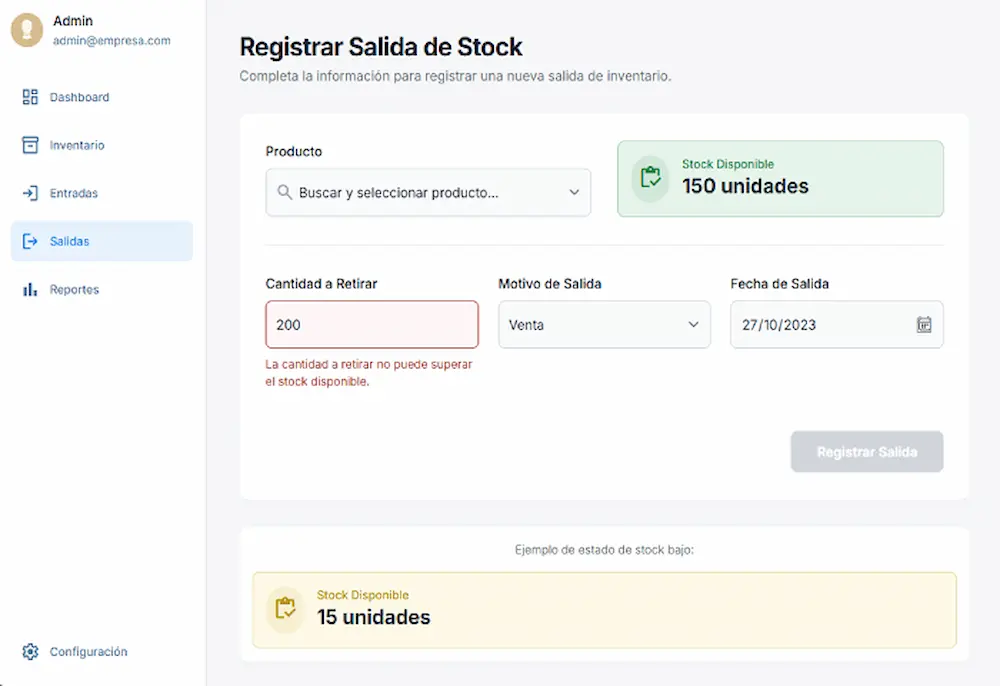Expand the Motivo de Salida dropdown
The height and width of the screenshot is (686, 1000).
[693, 325]
